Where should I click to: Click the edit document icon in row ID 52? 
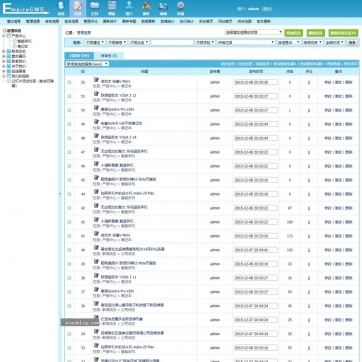96,80
